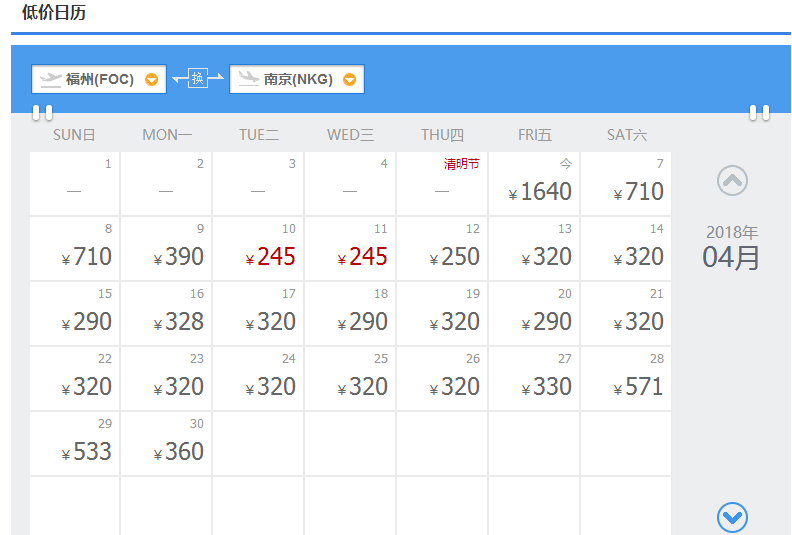This screenshot has width=792, height=535.
Task: Click departure plane icon in 福州 field
Action: pos(51,79)
